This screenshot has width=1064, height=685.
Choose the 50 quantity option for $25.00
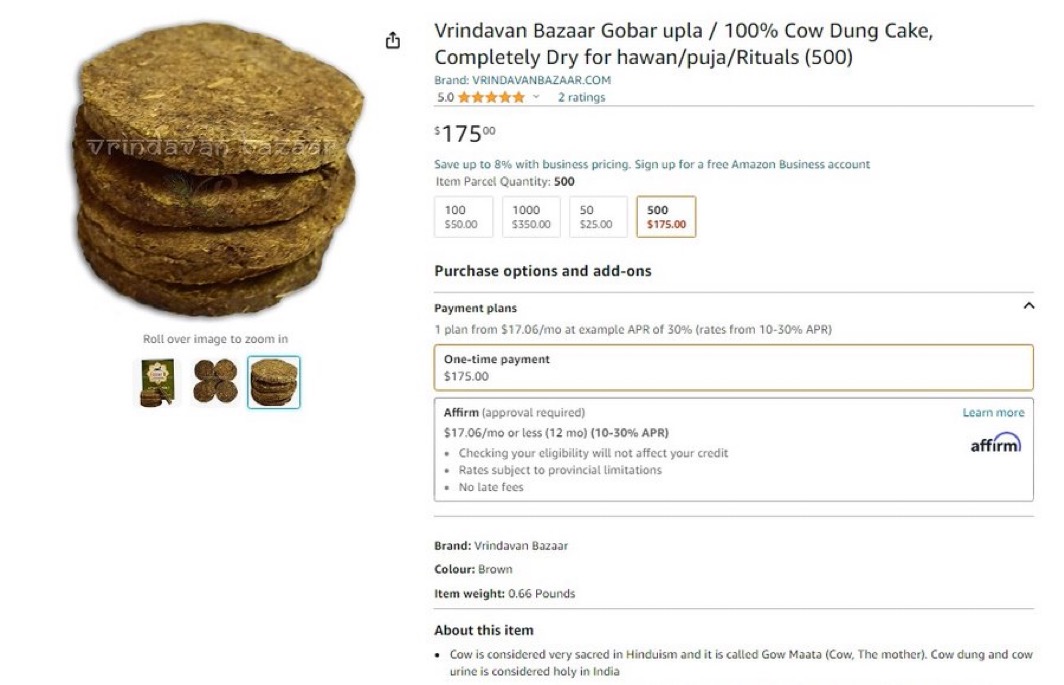pyautogui.click(x=598, y=217)
